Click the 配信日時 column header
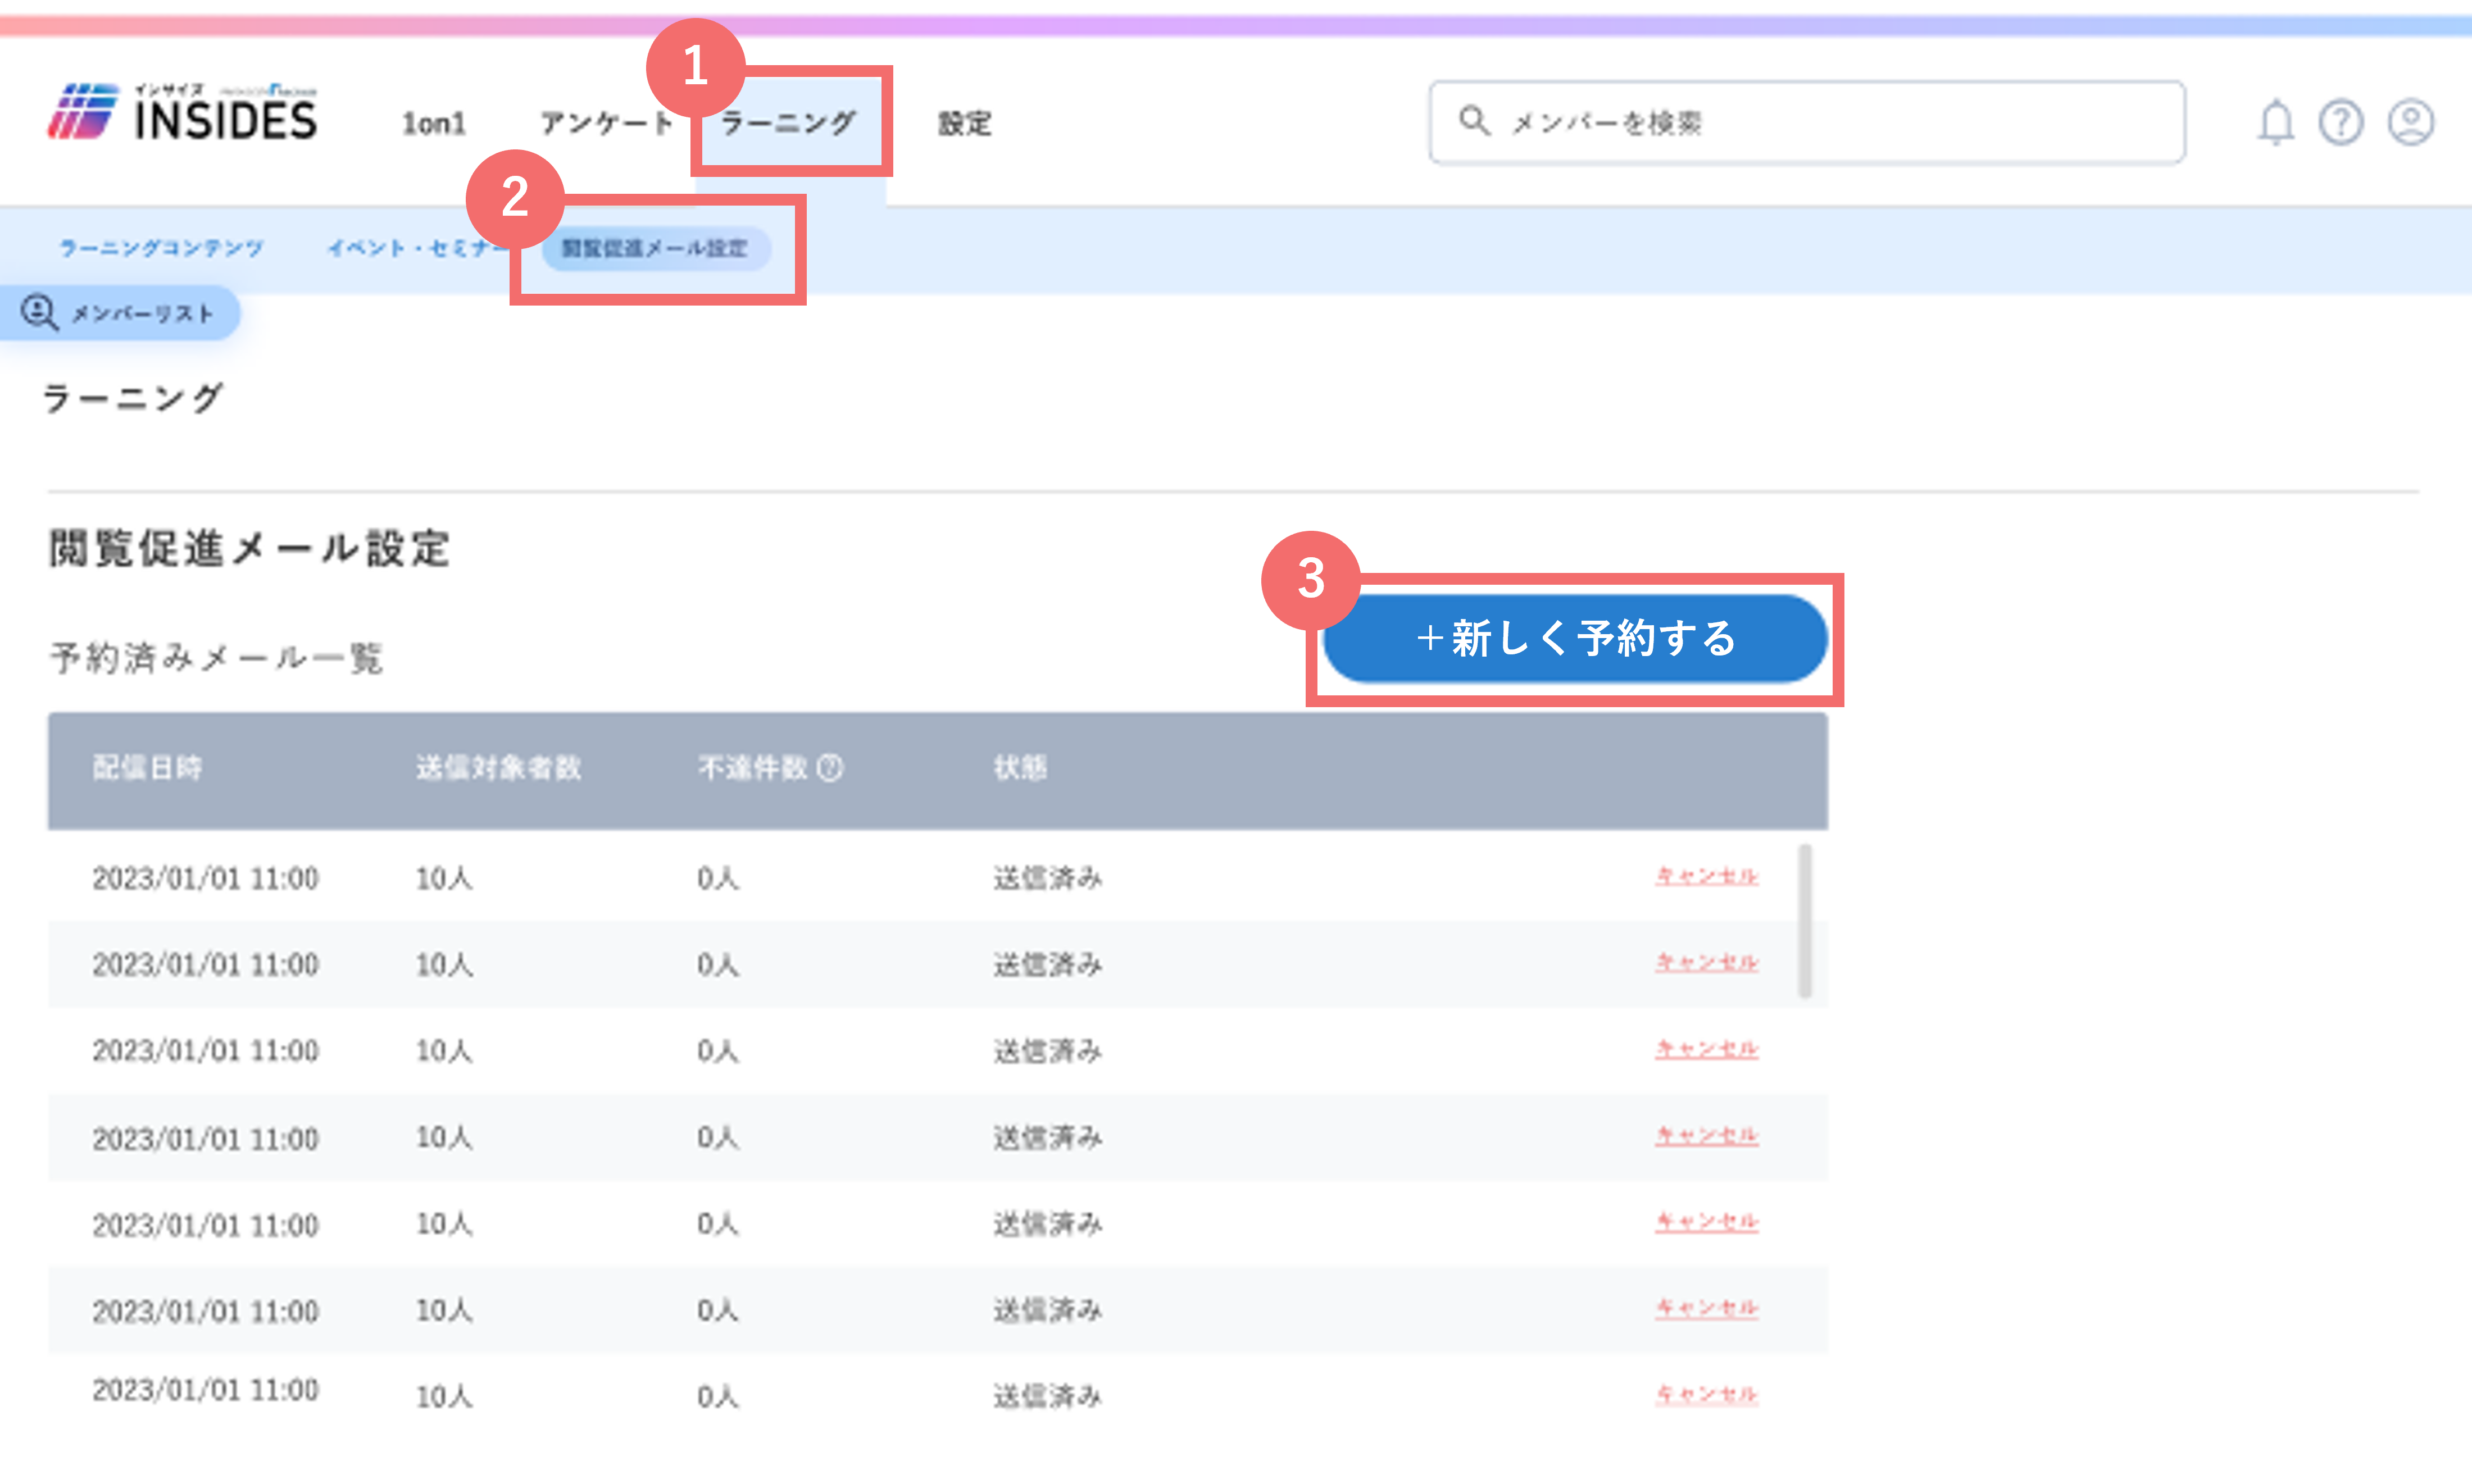2472x1484 pixels. [x=148, y=768]
